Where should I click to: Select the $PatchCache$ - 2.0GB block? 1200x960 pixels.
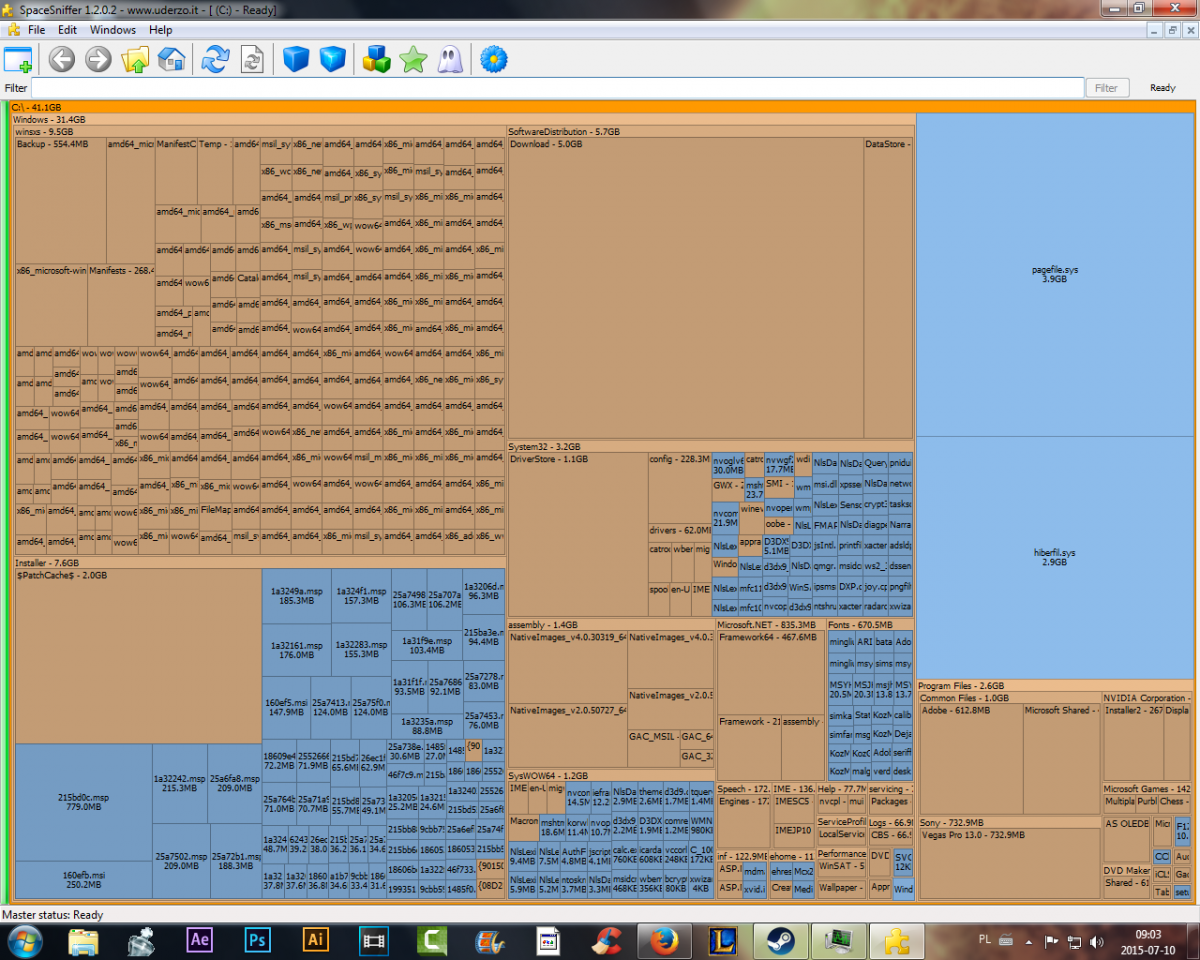pos(138,657)
